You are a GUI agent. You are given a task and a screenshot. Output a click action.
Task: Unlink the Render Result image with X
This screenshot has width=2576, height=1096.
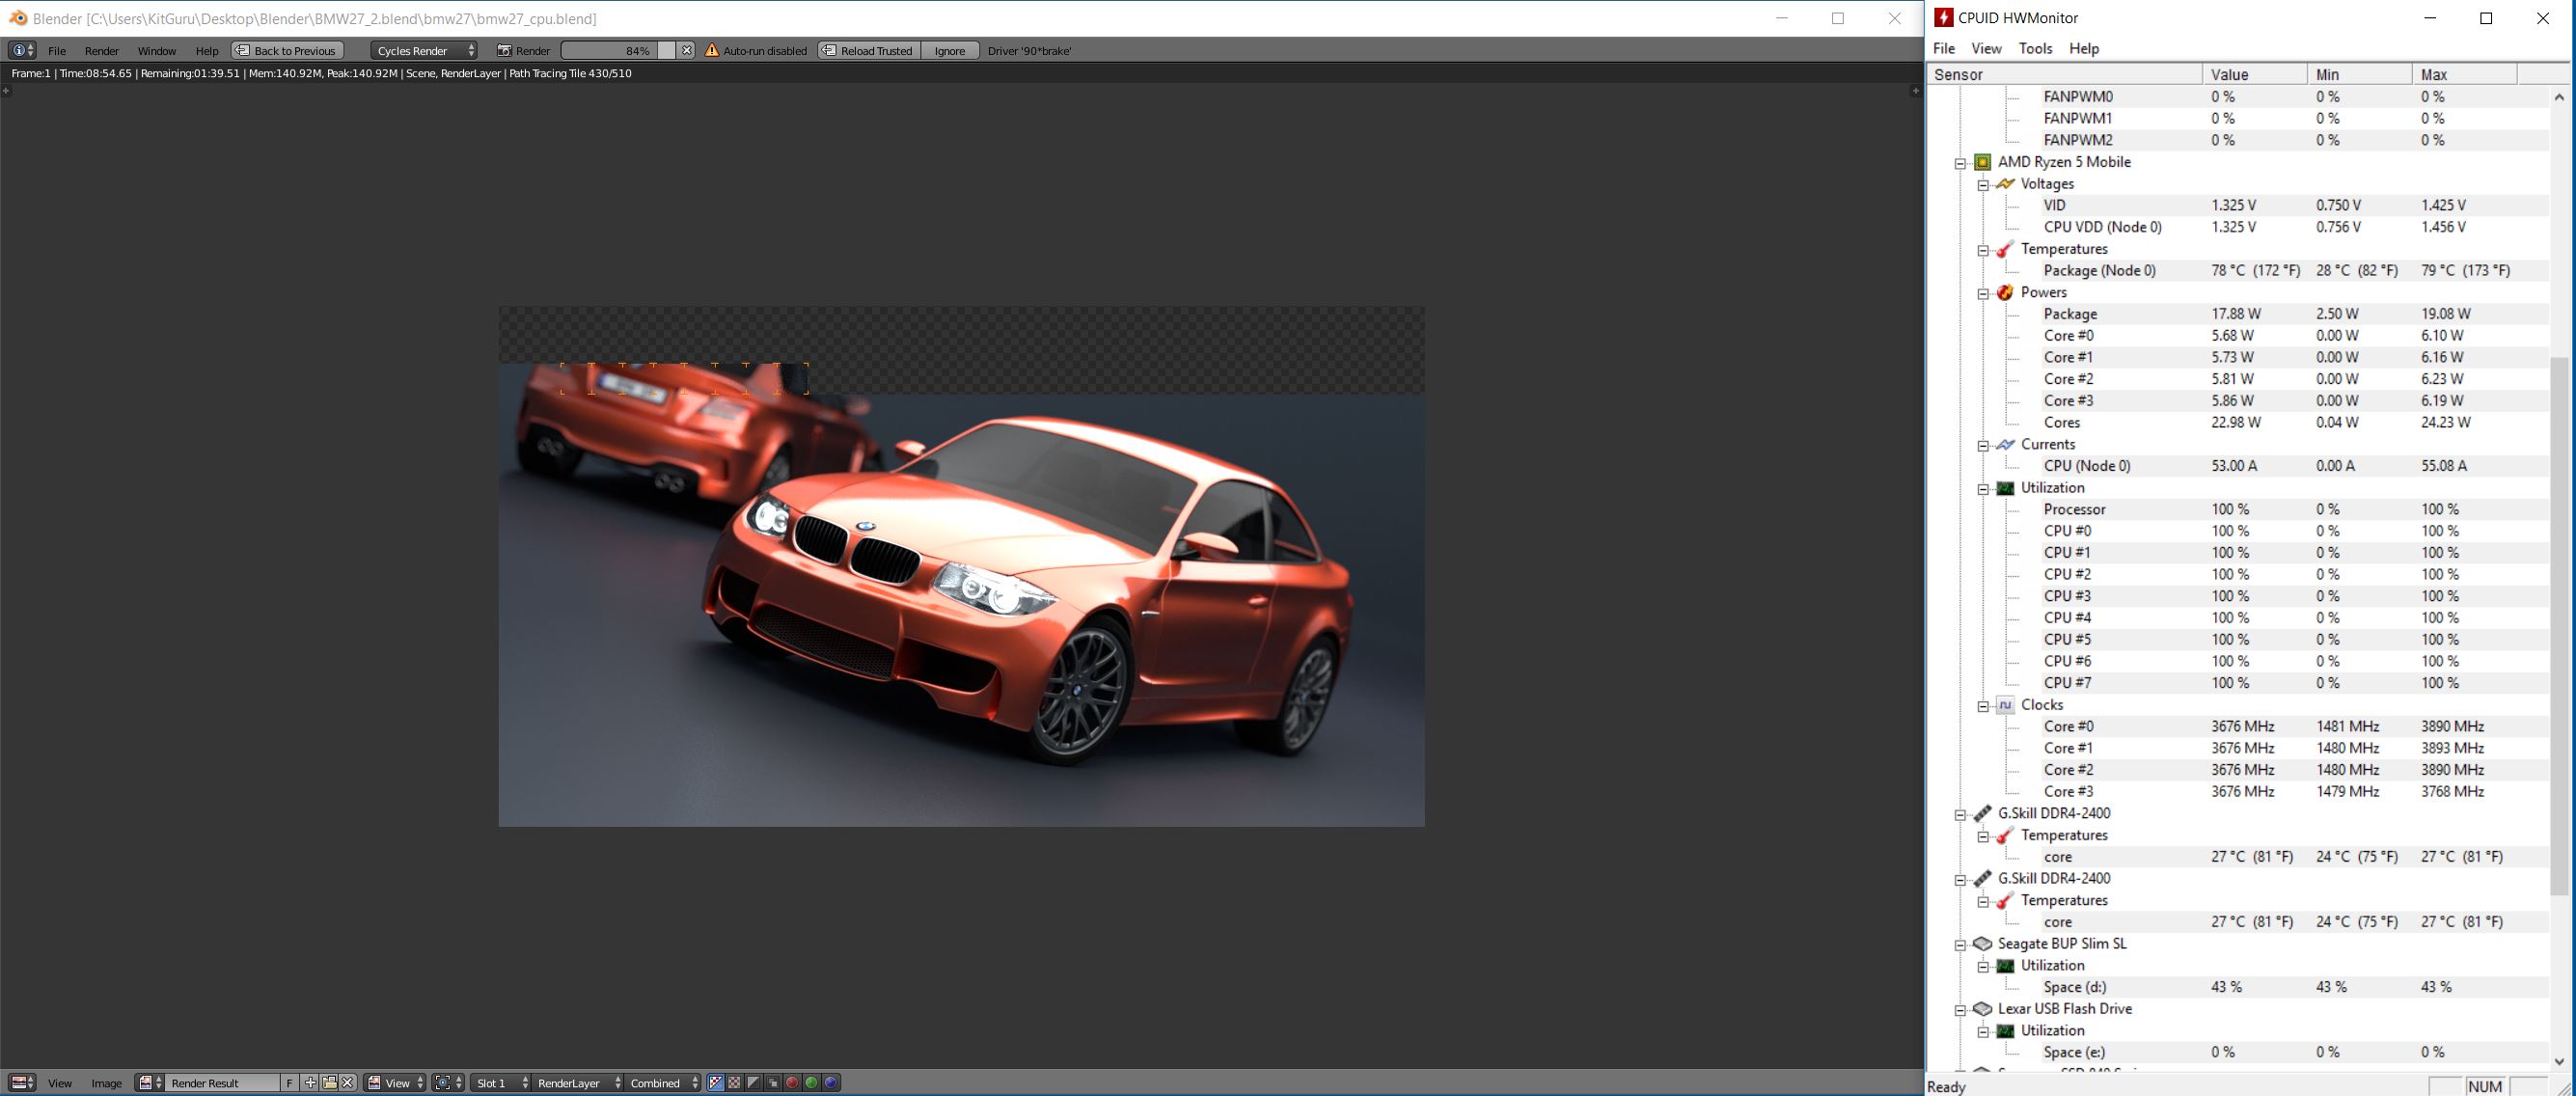(x=348, y=1083)
